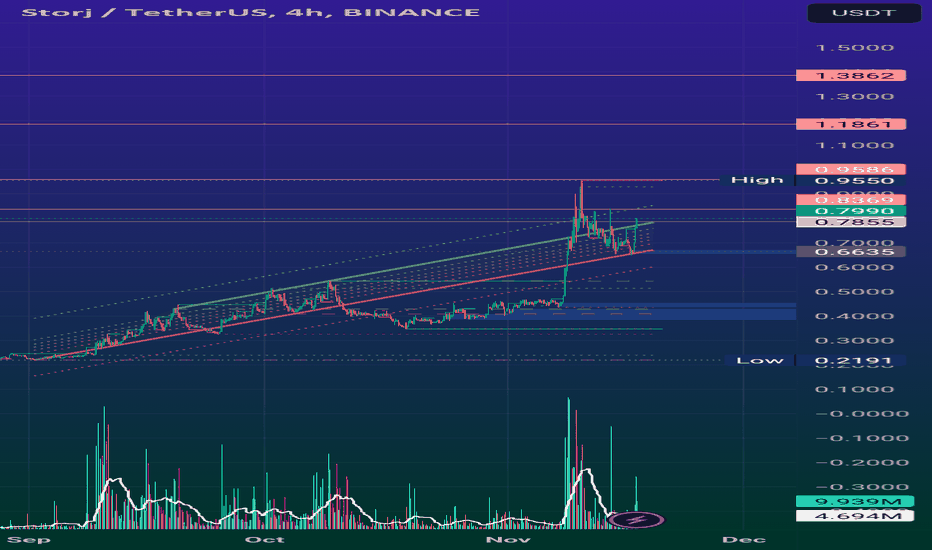Screen dimensions: 932x550
Task: Click the 1.5000 axis tick
Action: (x=855, y=48)
